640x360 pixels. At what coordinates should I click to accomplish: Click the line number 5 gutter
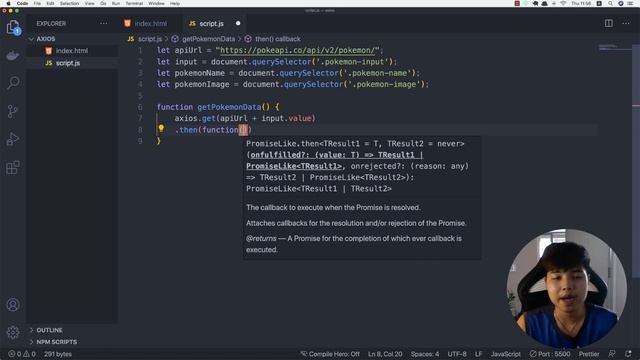140,96
